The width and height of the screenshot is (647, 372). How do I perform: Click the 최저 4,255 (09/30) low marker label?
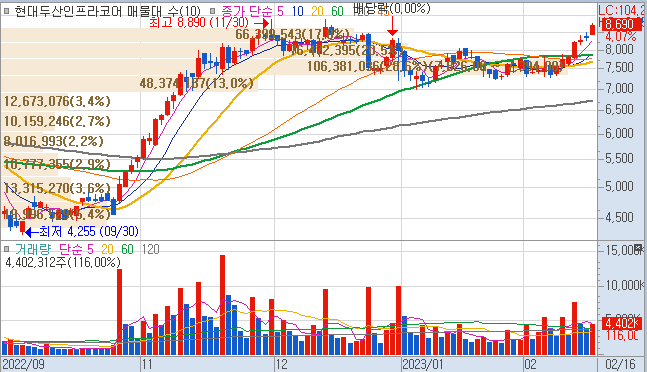coord(89,231)
